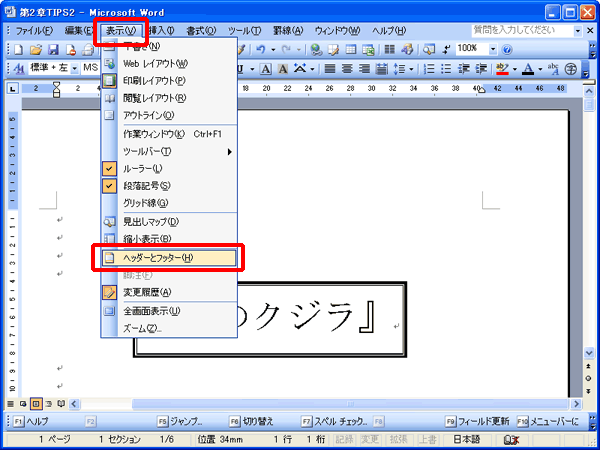Click the Center alignment icon
This screenshot has width=600, height=450.
[347, 69]
